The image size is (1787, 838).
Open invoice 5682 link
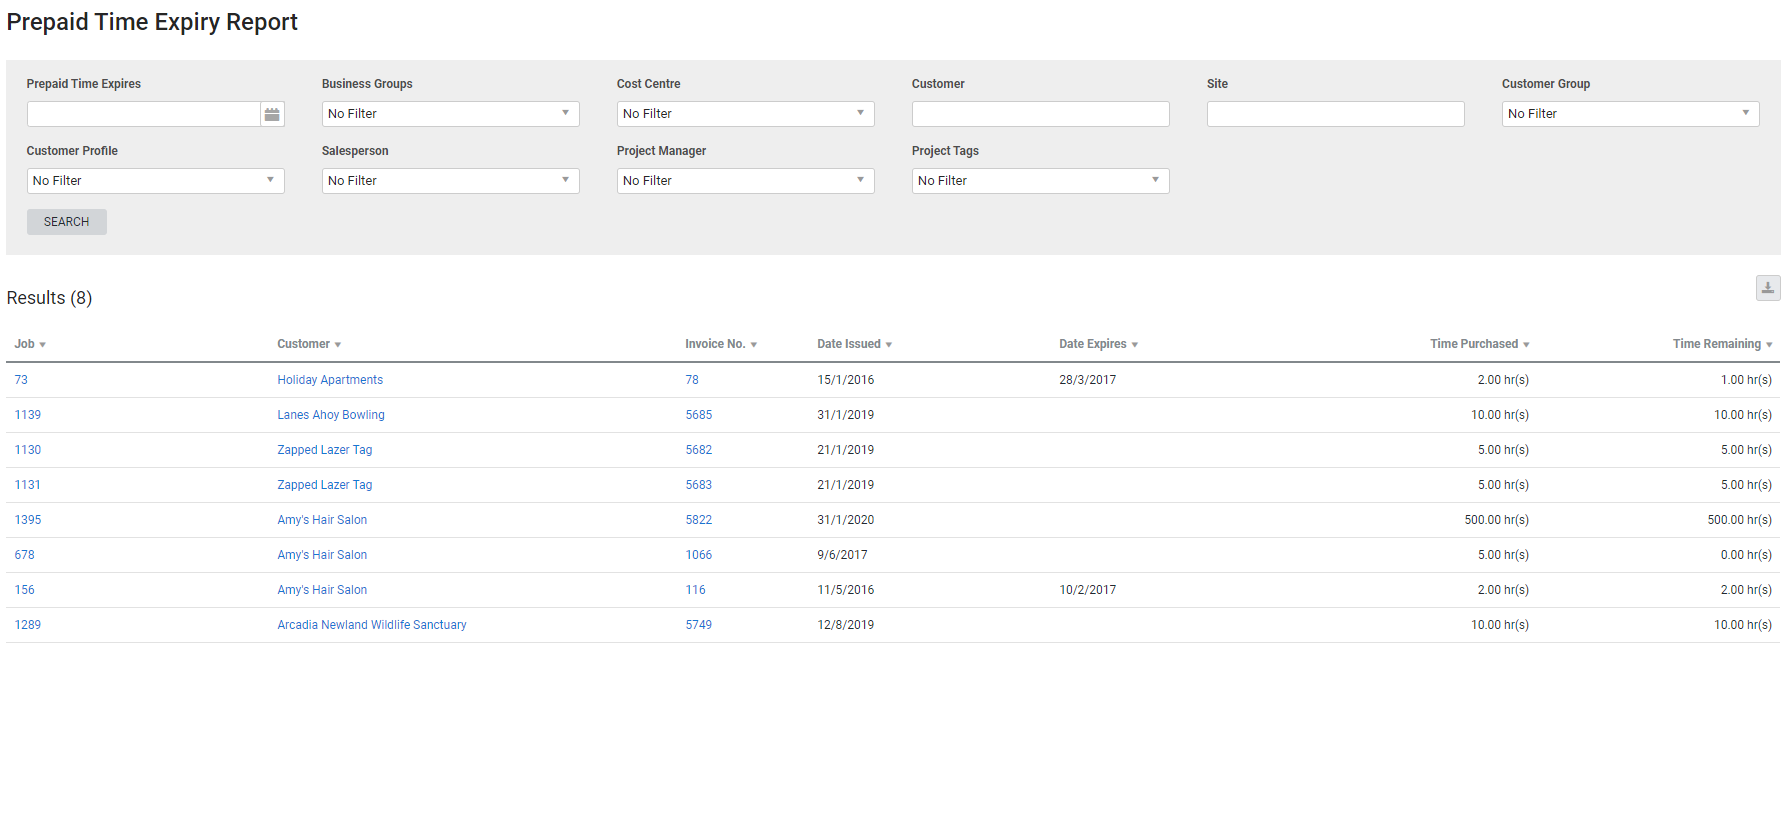pyautogui.click(x=699, y=450)
